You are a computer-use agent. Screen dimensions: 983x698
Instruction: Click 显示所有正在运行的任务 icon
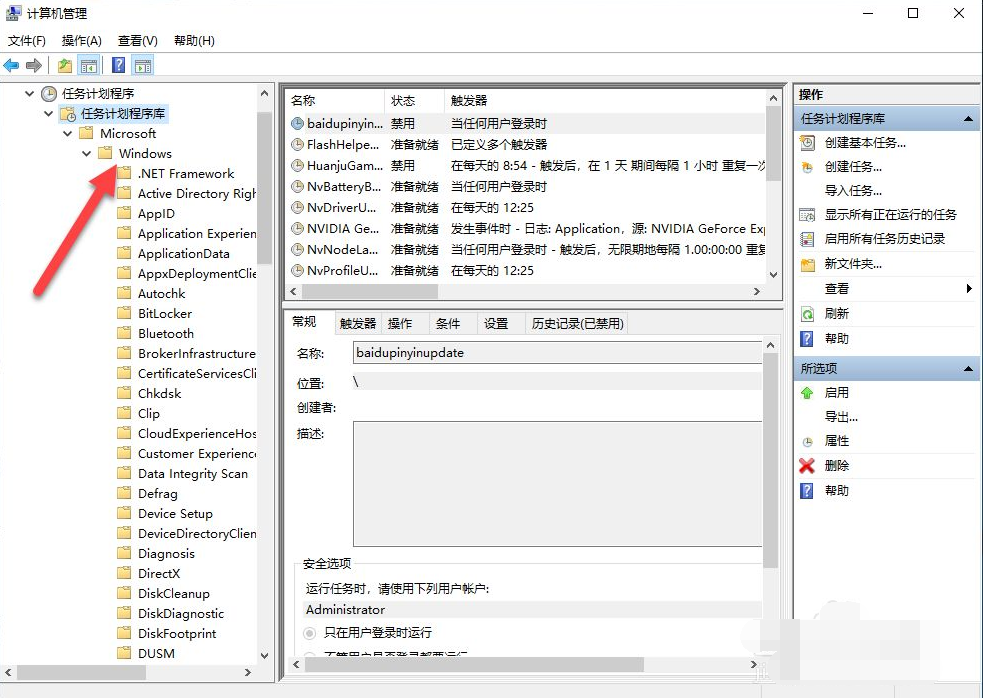tap(807, 213)
